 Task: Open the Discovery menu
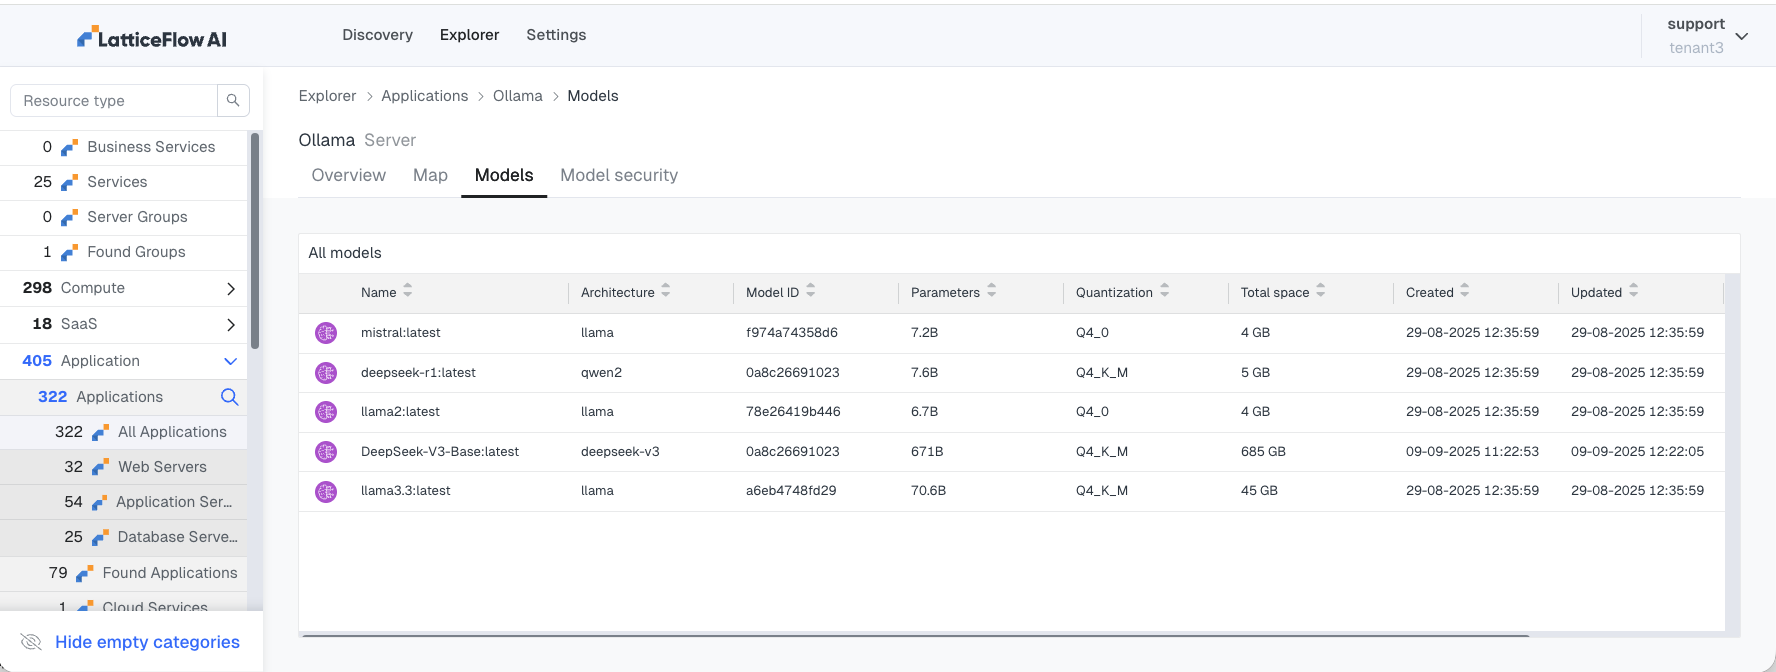pyautogui.click(x=377, y=35)
